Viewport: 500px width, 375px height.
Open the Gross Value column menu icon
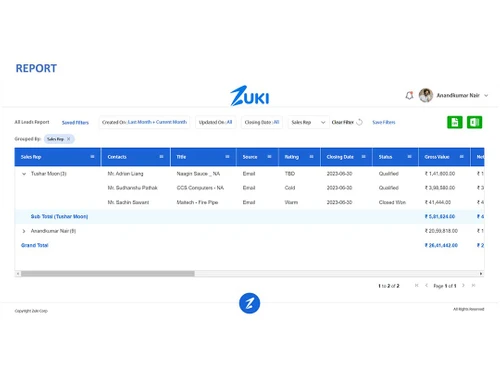point(462,157)
